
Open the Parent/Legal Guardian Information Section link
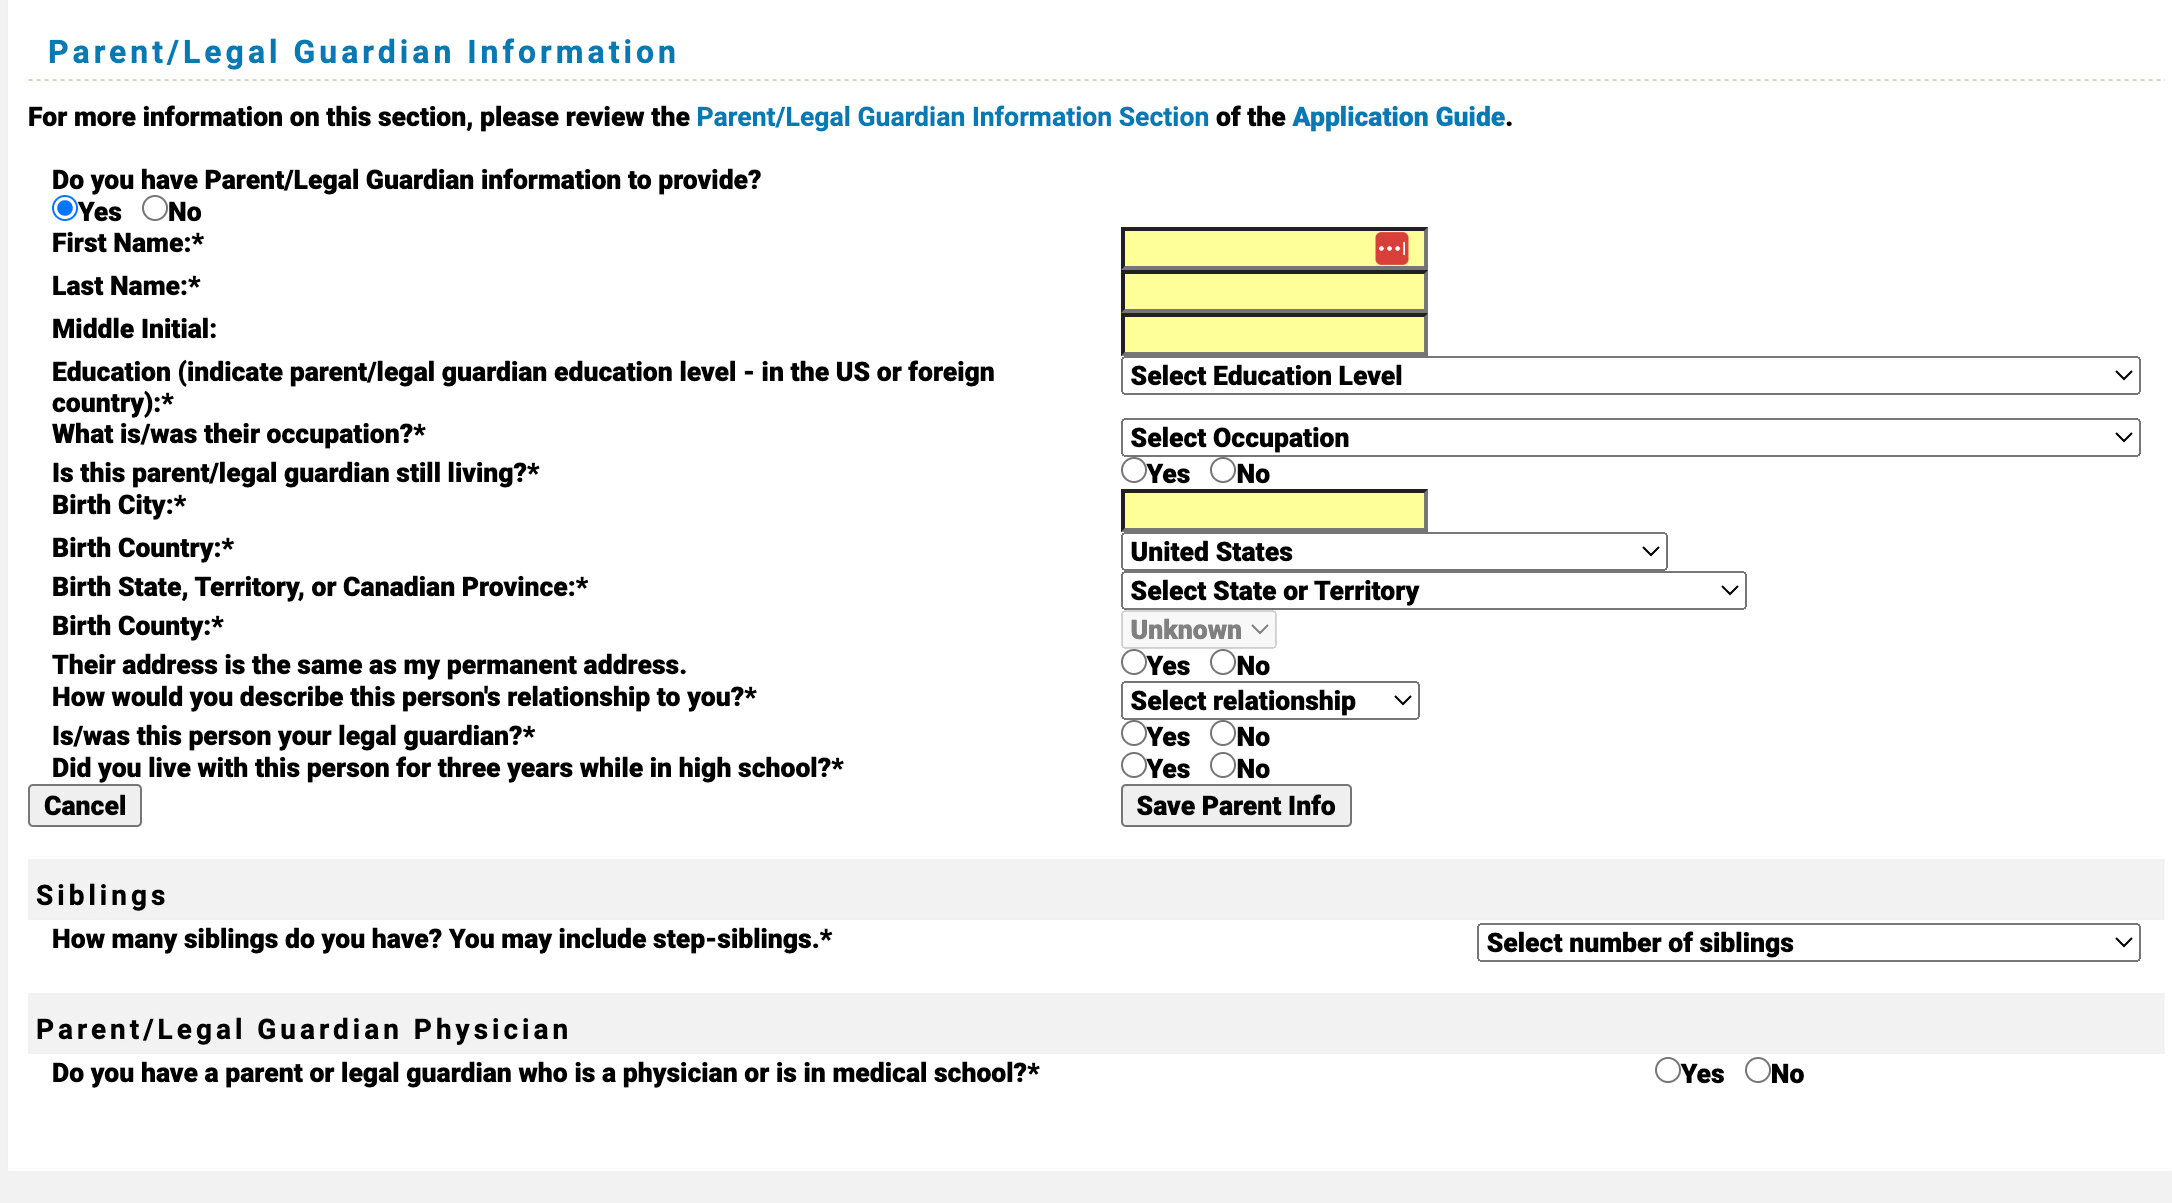pyautogui.click(x=951, y=117)
